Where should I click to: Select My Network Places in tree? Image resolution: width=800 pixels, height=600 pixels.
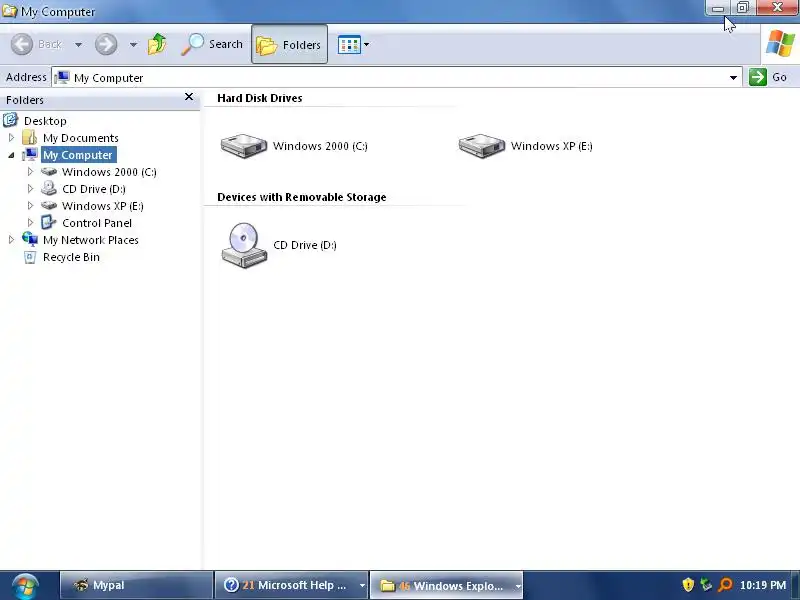pos(91,240)
